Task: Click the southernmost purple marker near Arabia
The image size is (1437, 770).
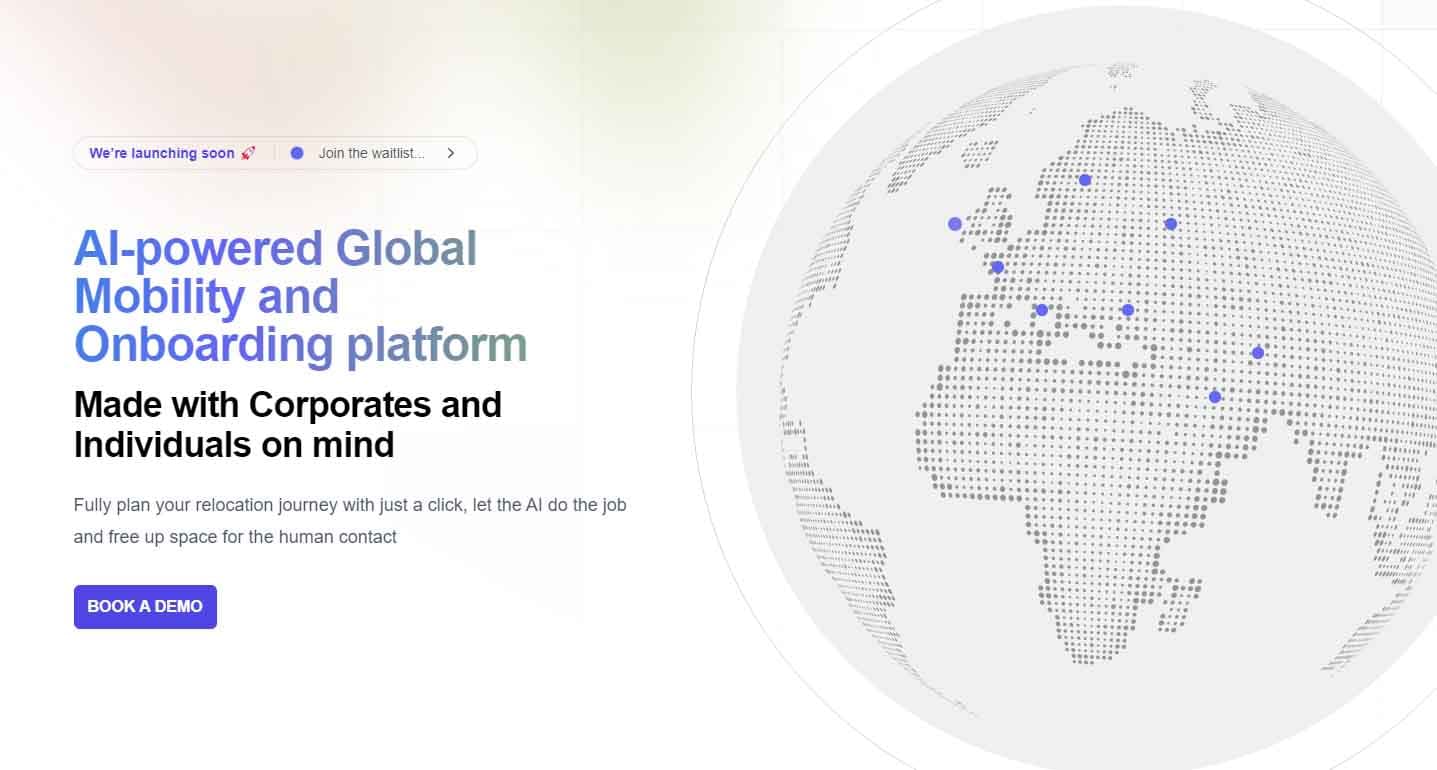Action: (1215, 397)
